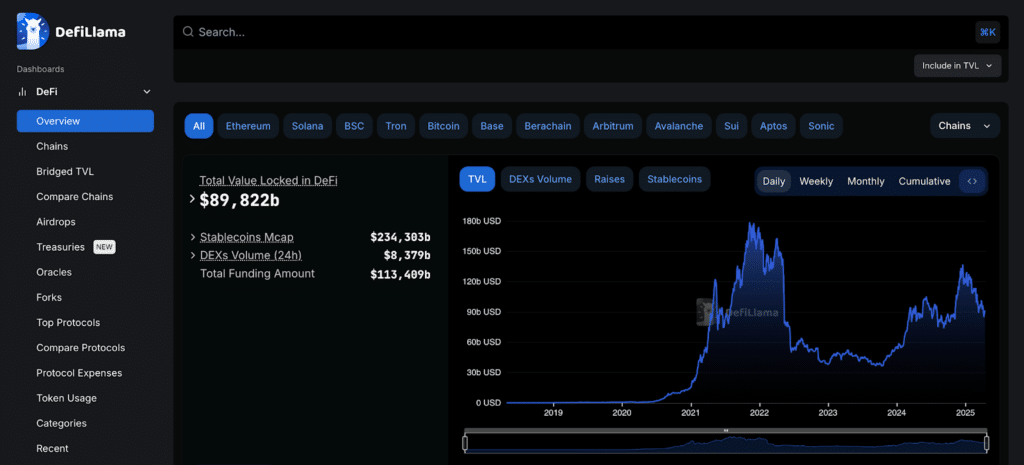Select Cumulative chart view
This screenshot has height=465, width=1024.
pos(924,182)
